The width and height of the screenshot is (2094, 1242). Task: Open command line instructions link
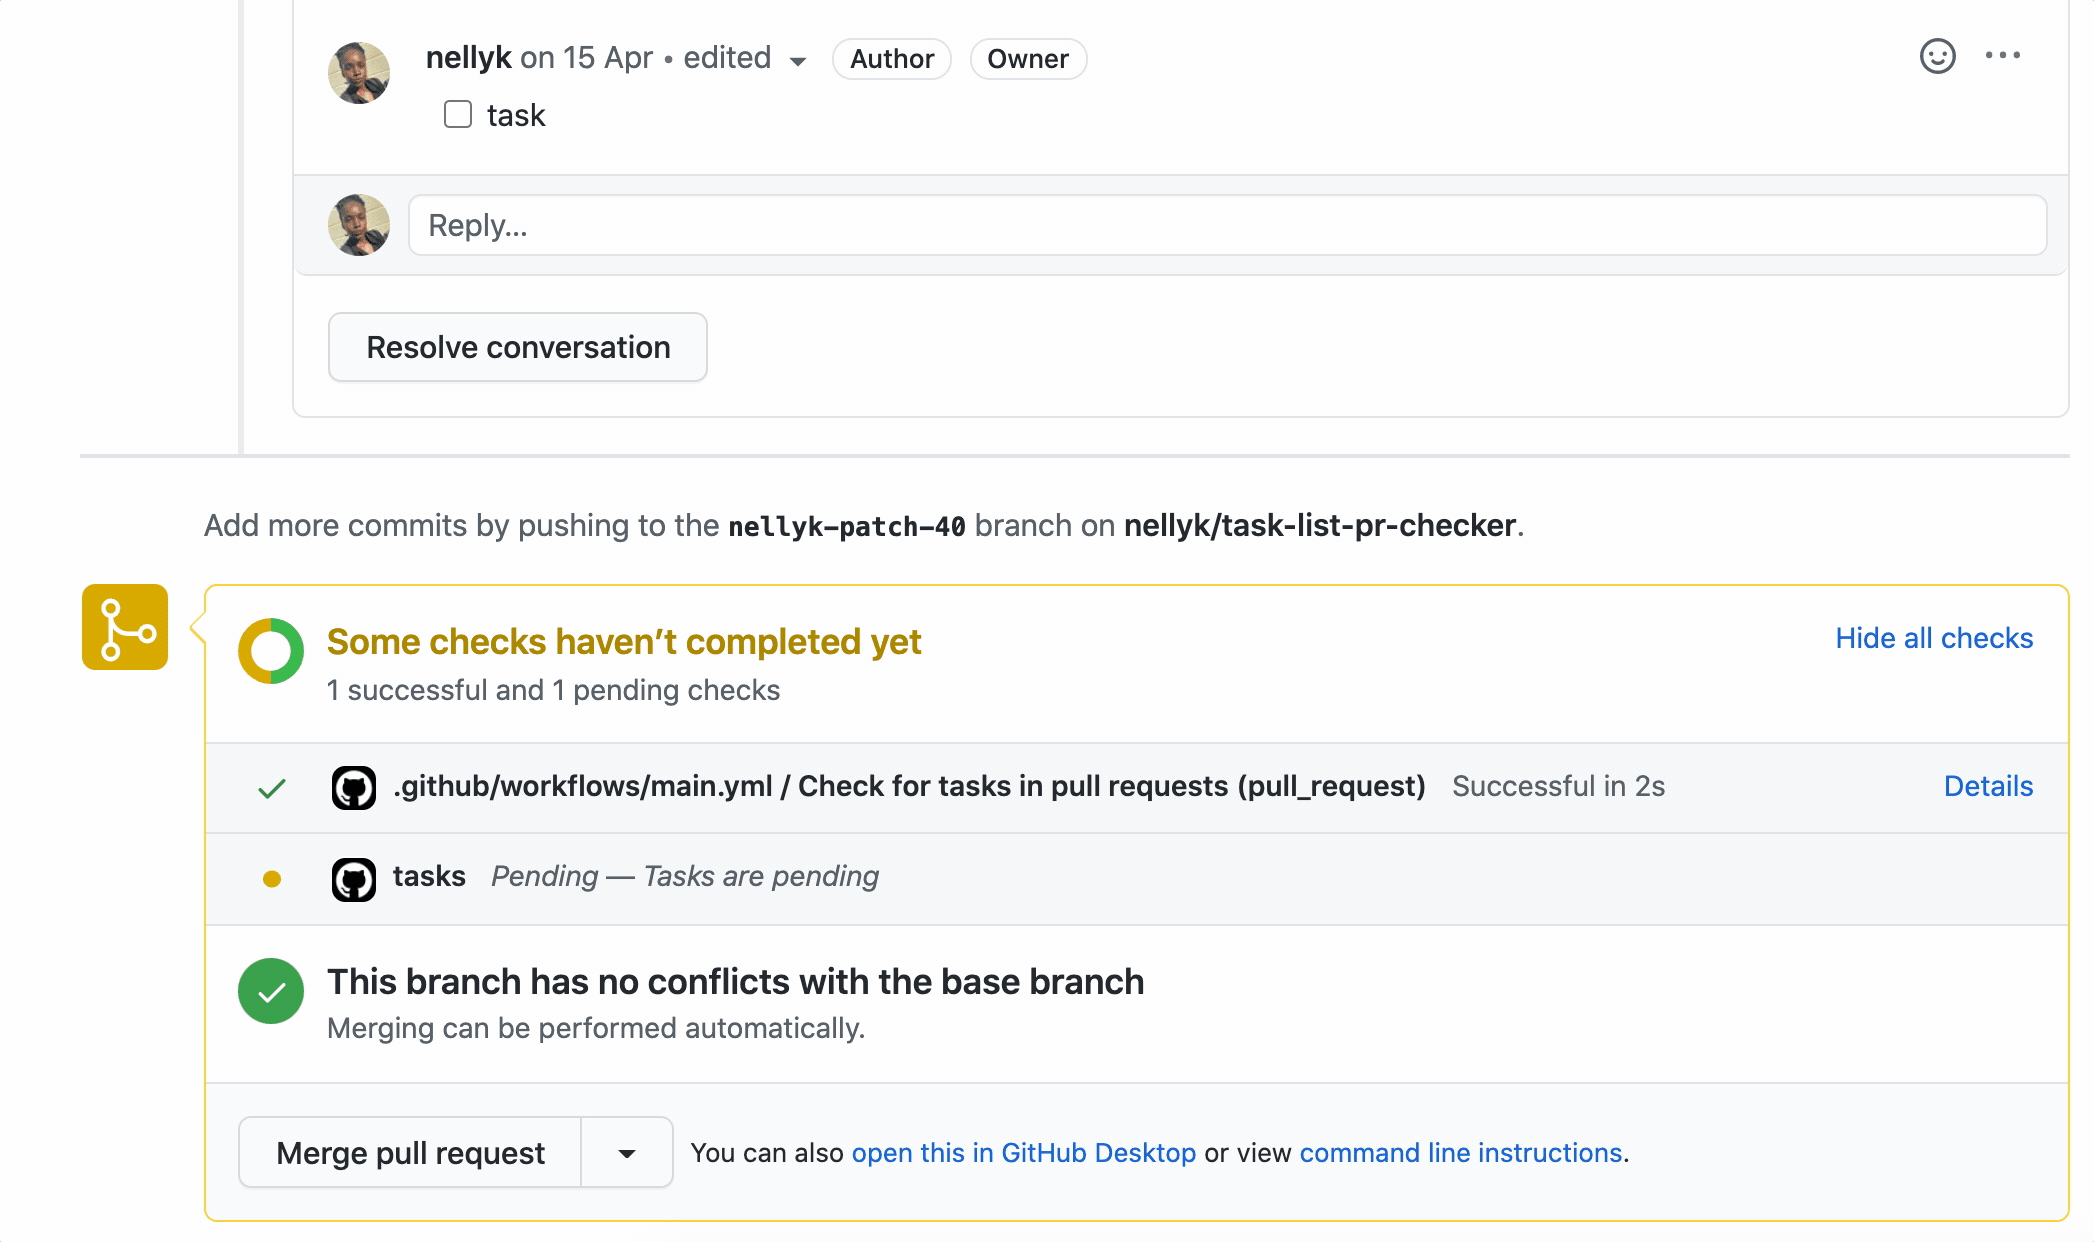[x=1460, y=1153]
